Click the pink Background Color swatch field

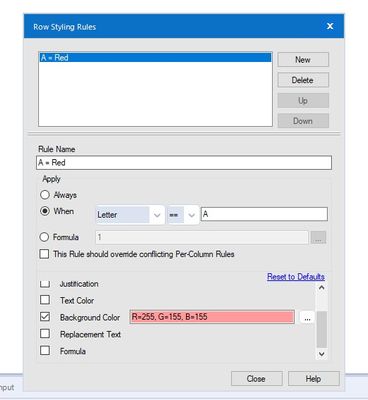click(x=212, y=317)
